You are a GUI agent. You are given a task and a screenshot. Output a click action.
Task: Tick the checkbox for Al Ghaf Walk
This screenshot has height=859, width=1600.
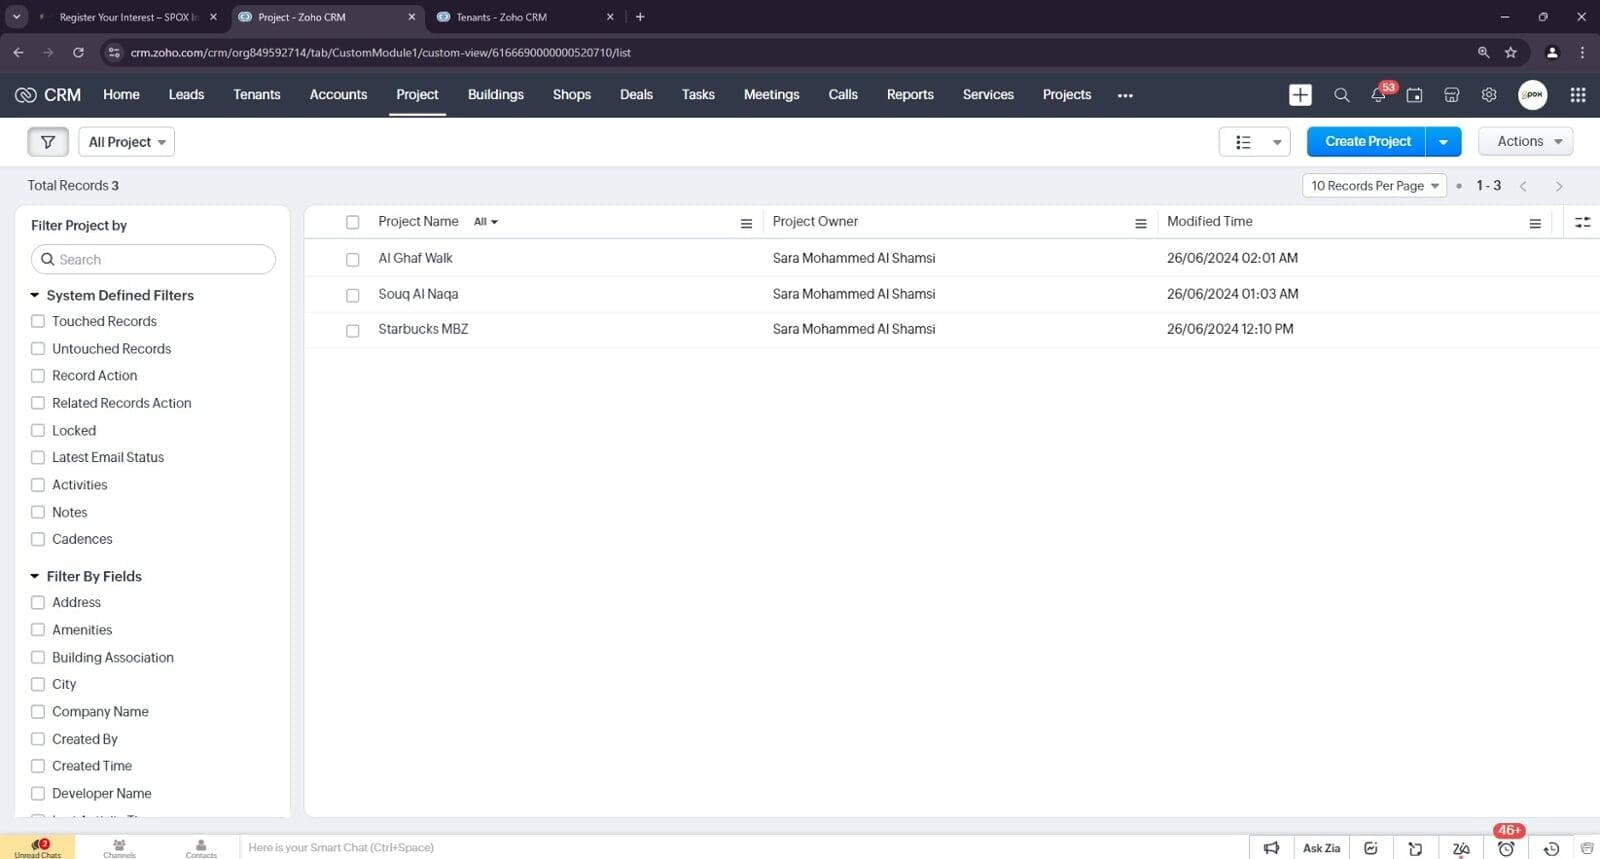(x=352, y=259)
